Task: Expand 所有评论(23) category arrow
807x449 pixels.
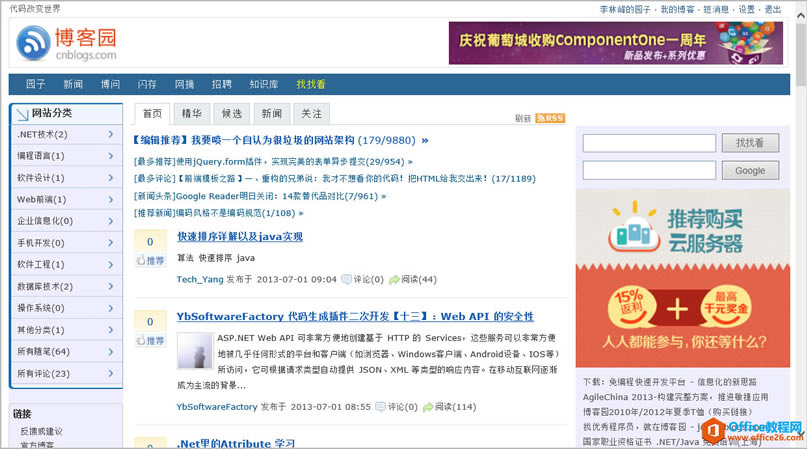Action: [x=111, y=373]
